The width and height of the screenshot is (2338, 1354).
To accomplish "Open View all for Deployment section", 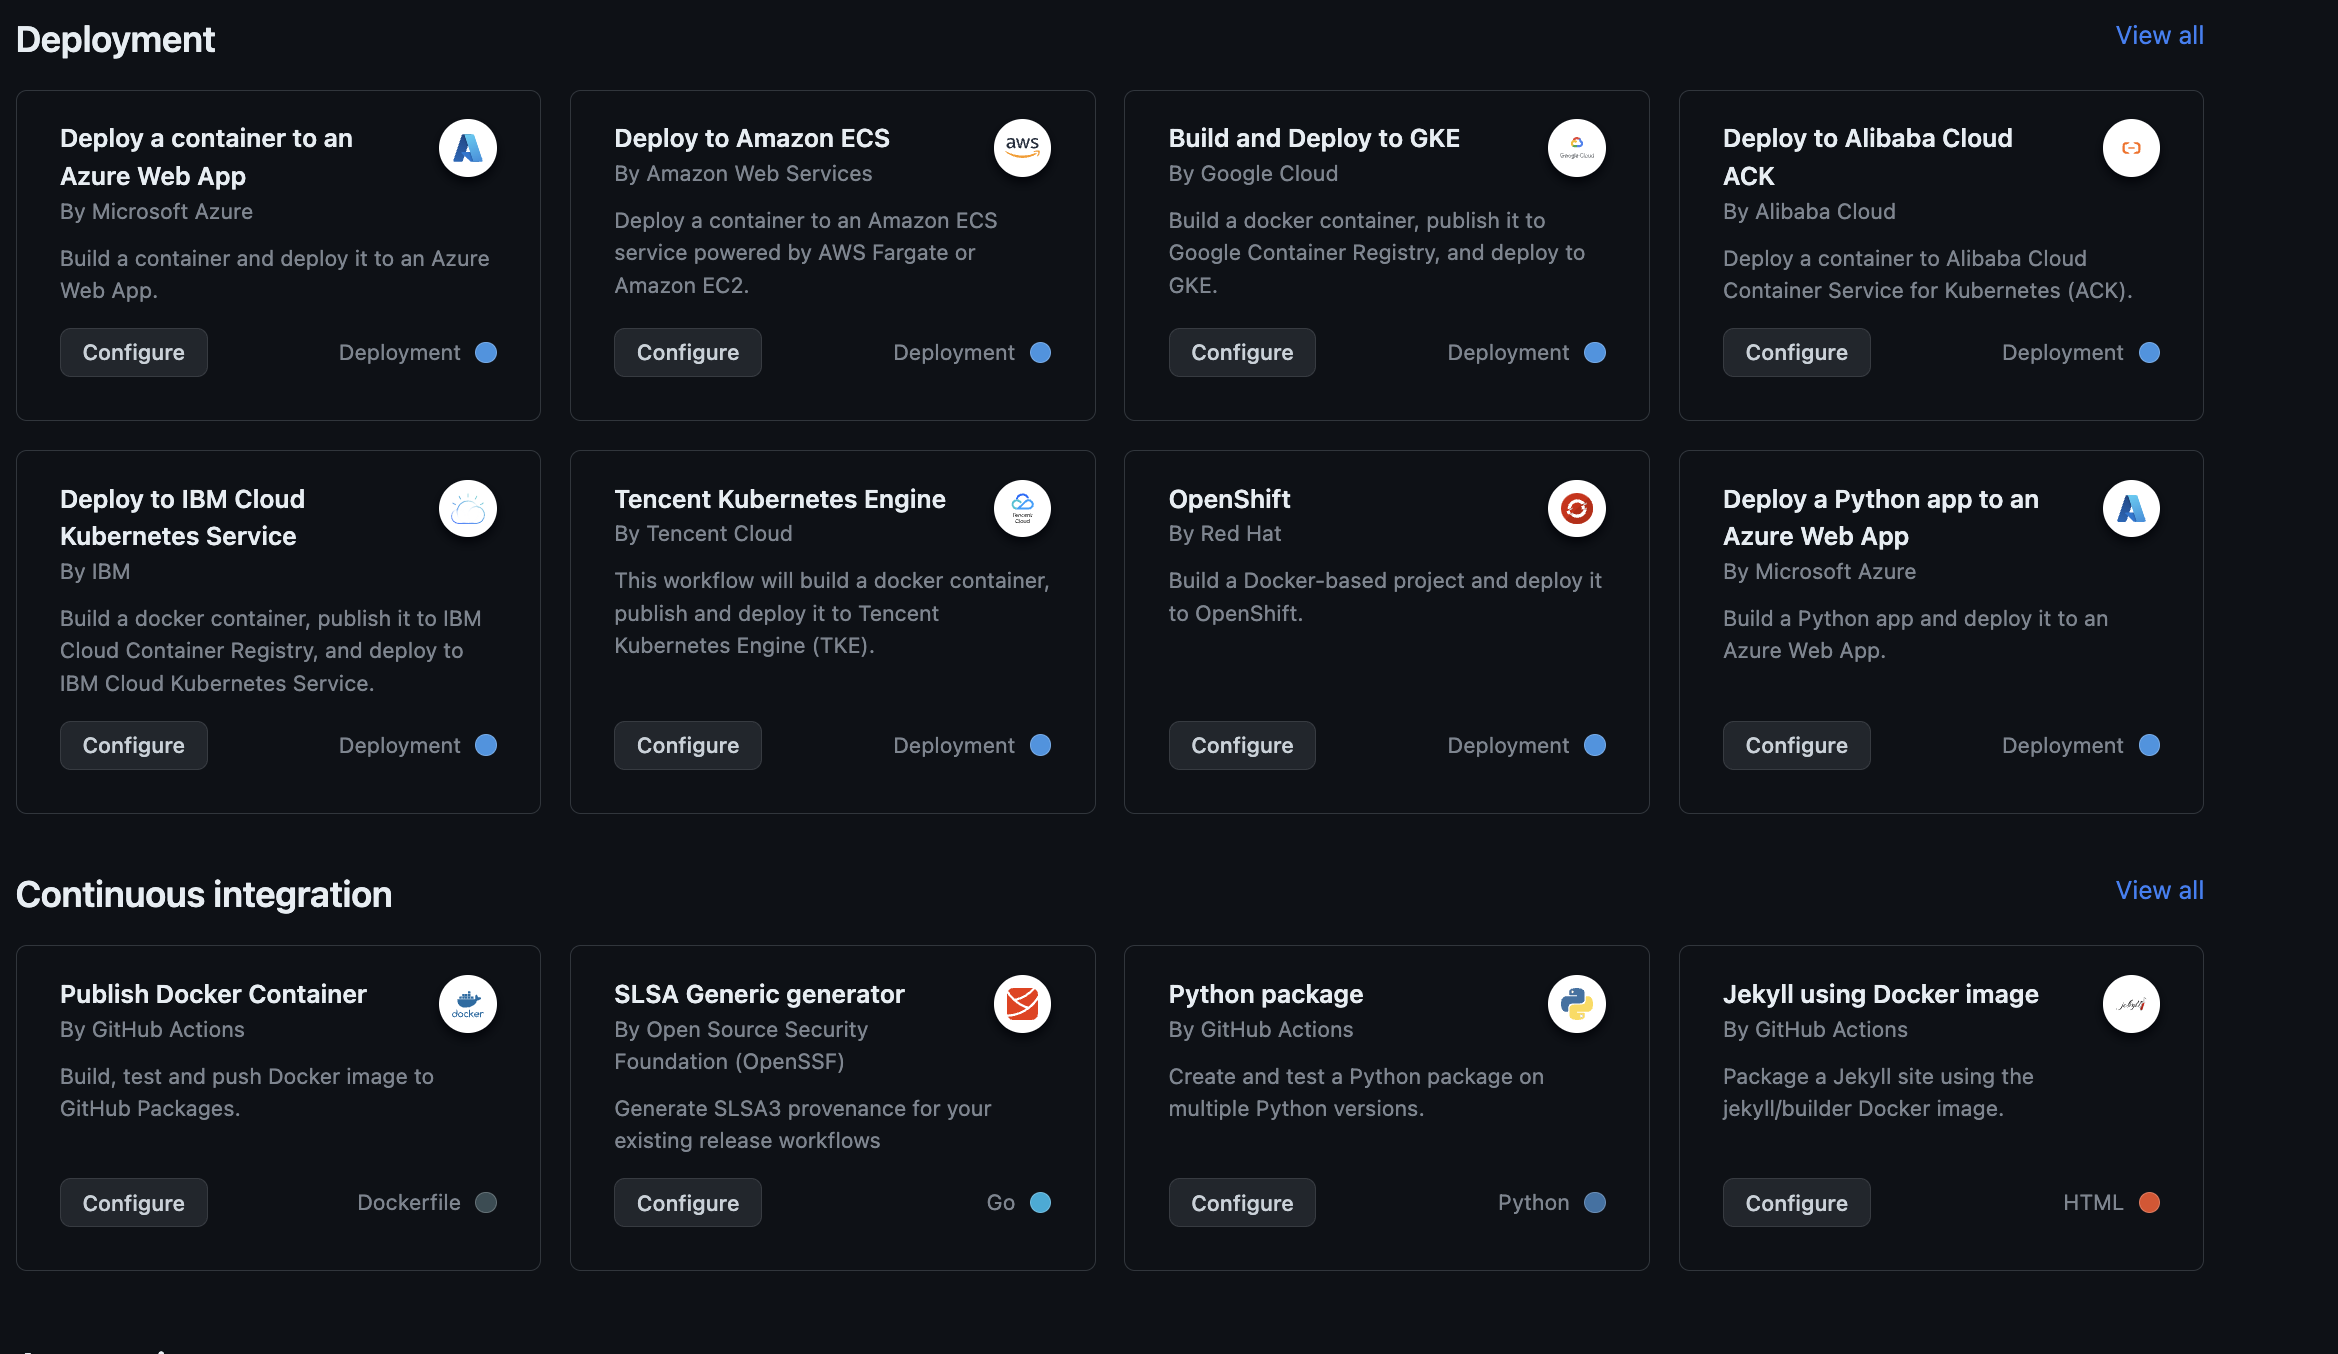I will click(x=2159, y=35).
